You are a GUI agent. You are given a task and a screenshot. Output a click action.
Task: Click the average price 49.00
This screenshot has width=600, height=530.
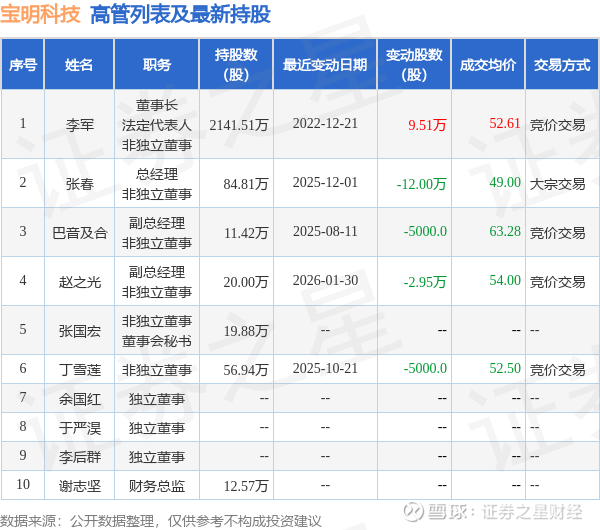[x=505, y=183]
